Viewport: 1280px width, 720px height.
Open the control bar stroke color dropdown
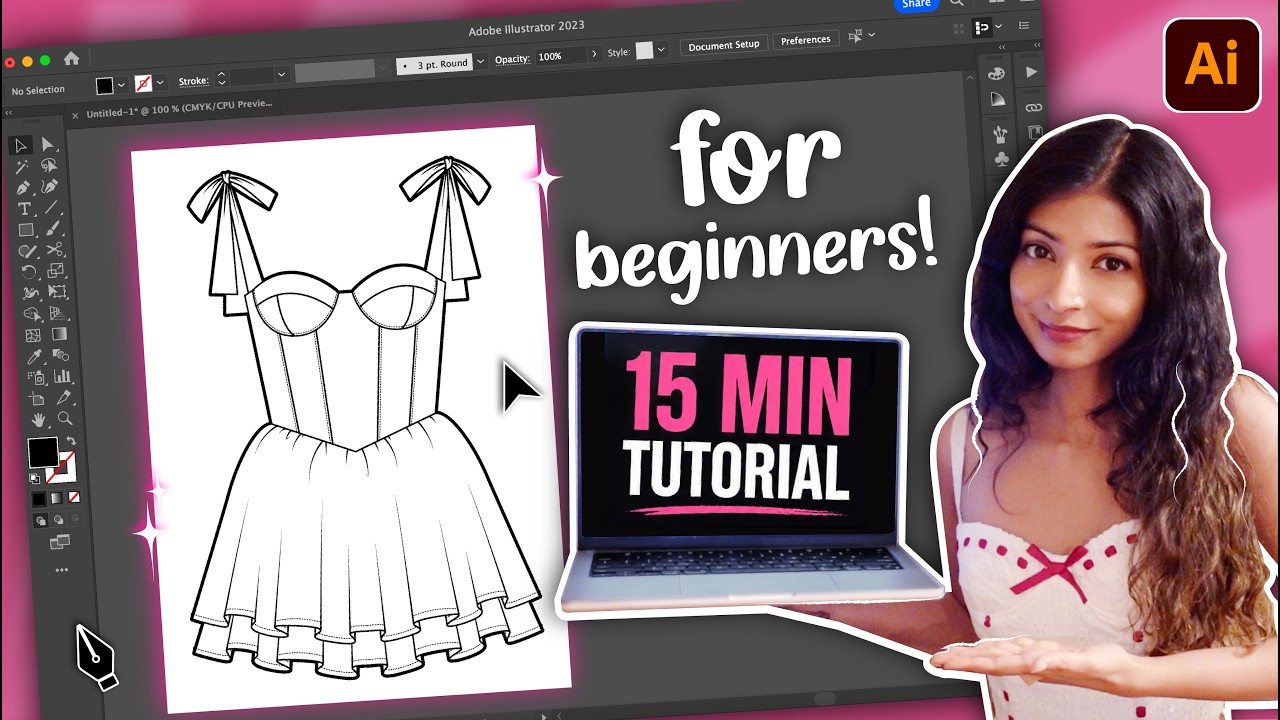click(x=160, y=82)
